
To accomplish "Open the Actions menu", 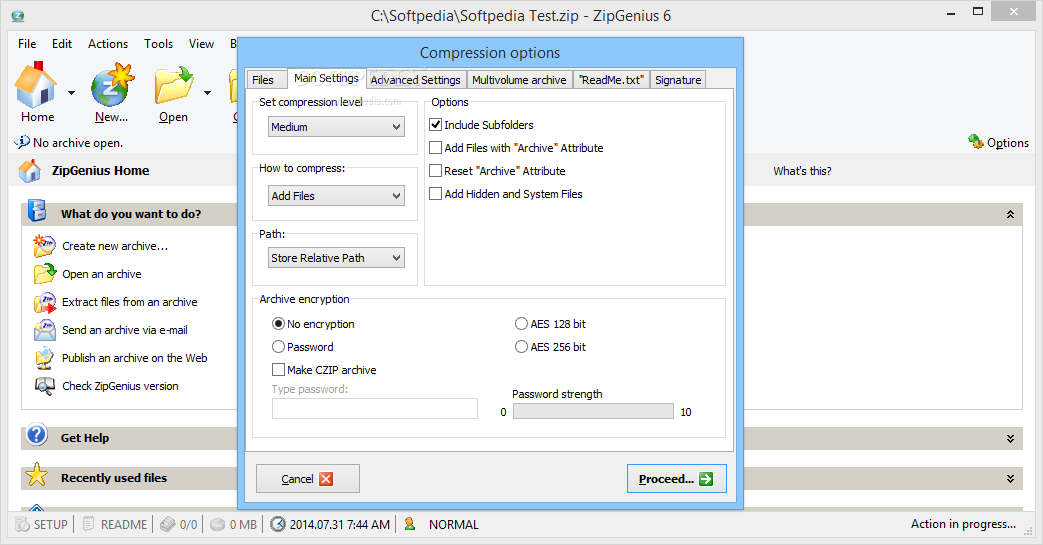I will pyautogui.click(x=108, y=43).
